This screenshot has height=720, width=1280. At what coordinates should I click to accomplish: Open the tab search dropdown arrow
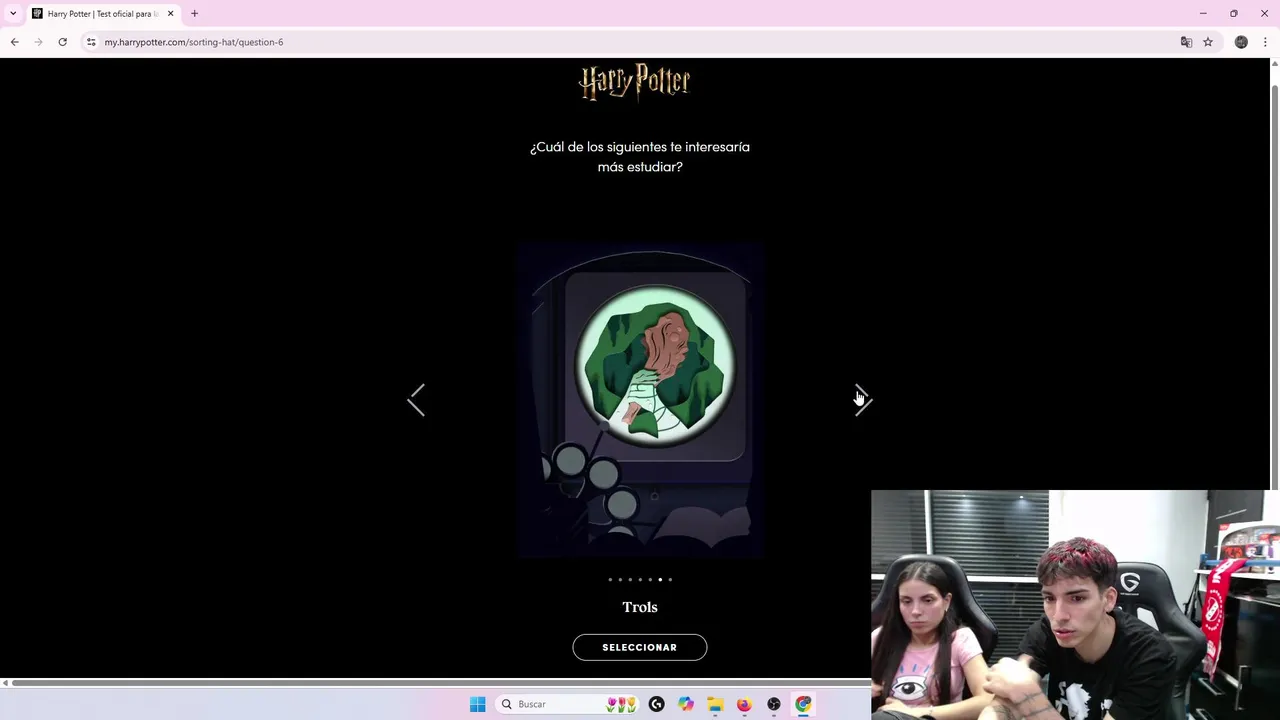click(12, 14)
